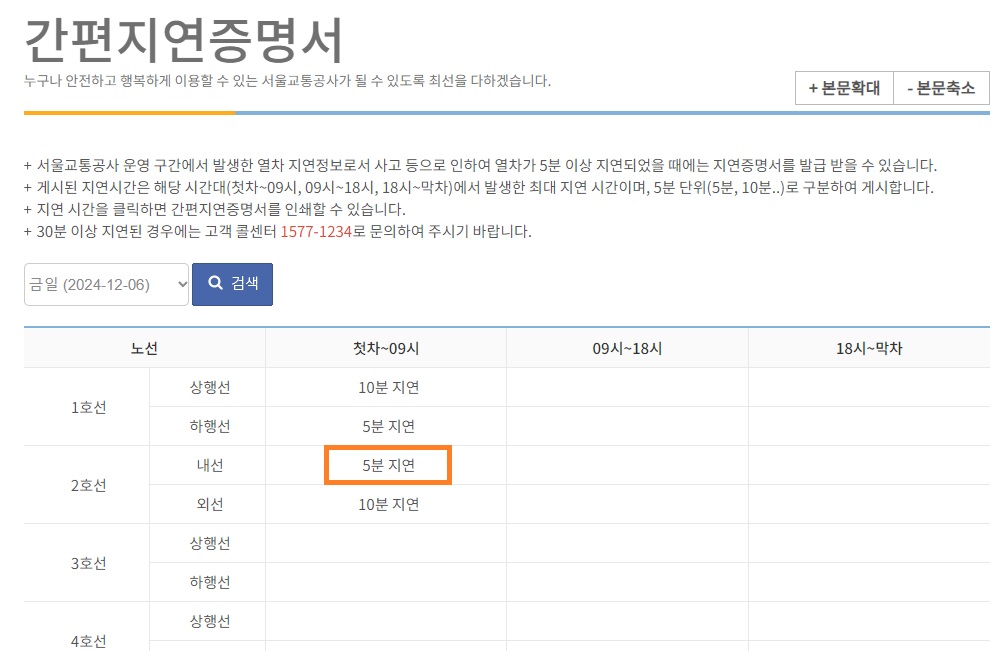
Task: Select the 첫차~09시 column header
Action: coord(388,347)
